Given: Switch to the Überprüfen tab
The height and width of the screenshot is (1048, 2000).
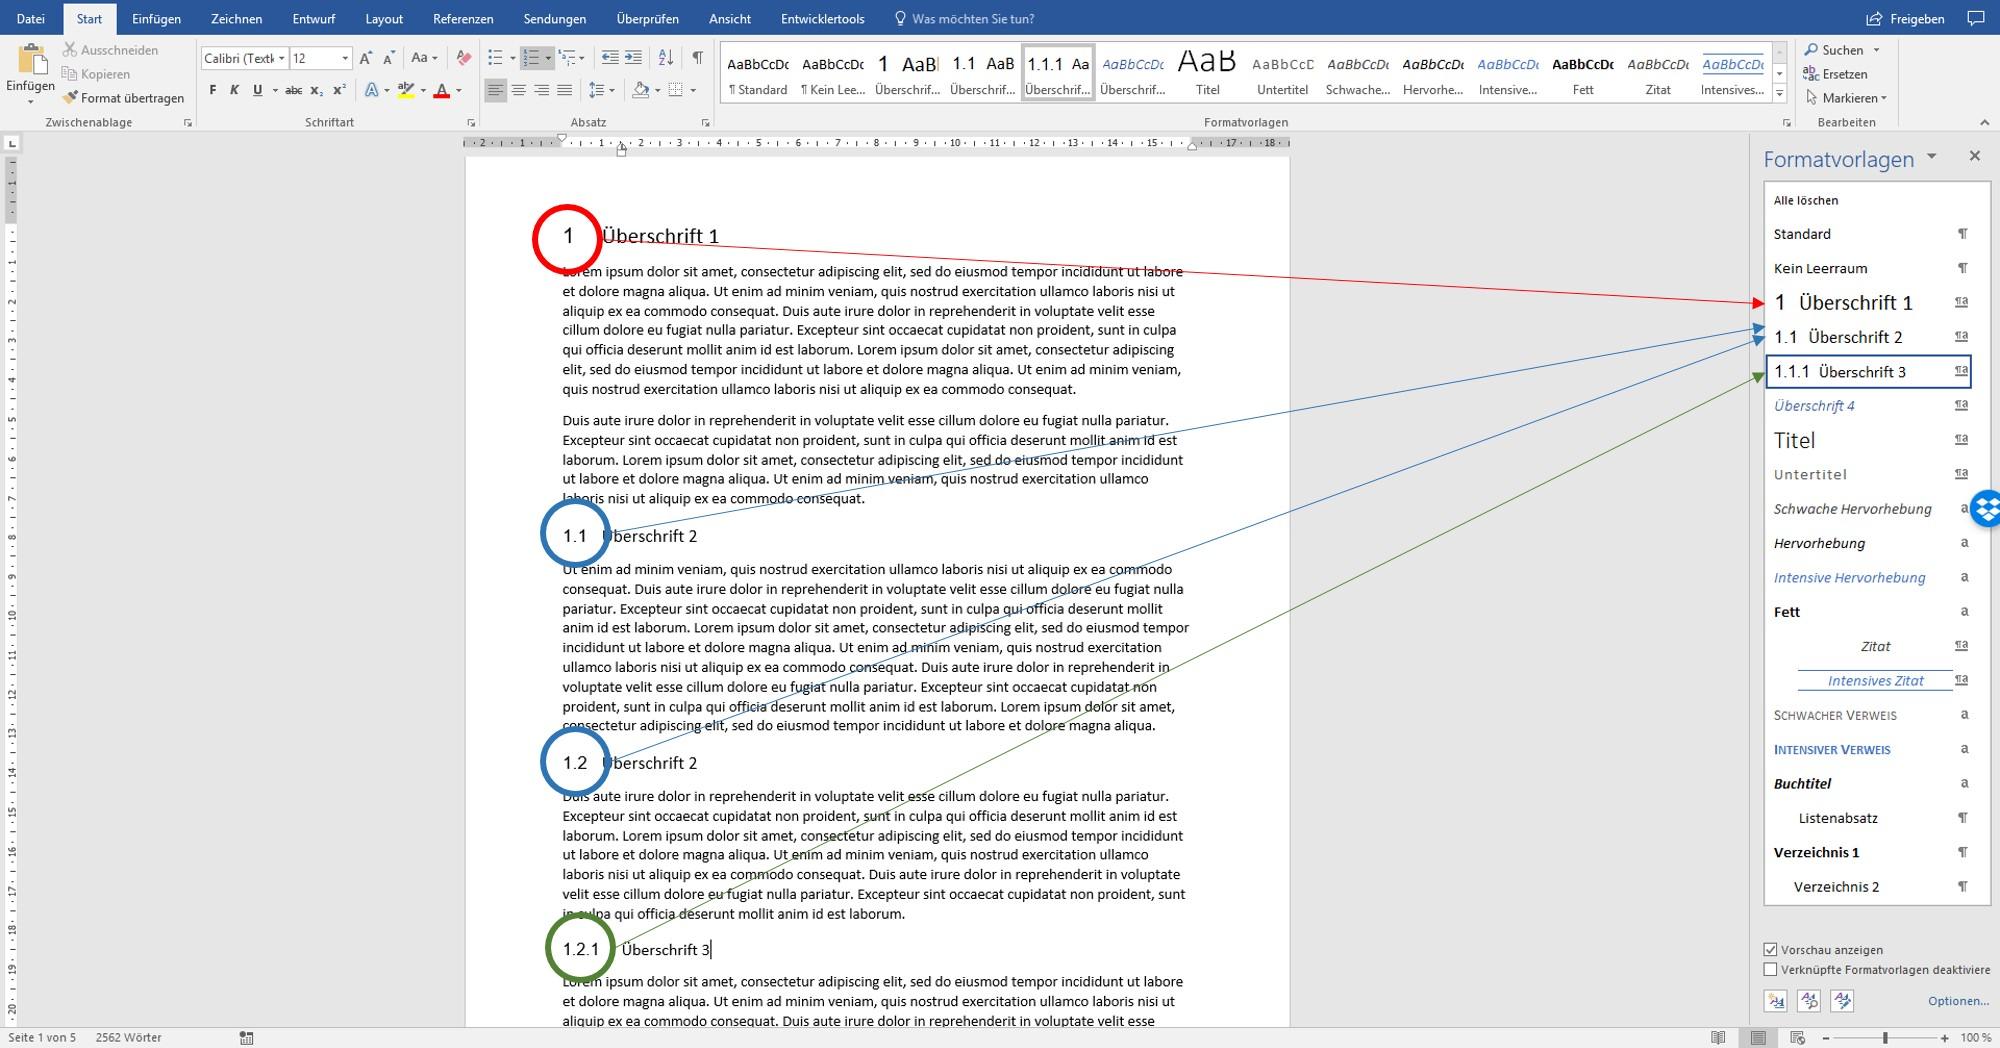Looking at the screenshot, I should [647, 18].
